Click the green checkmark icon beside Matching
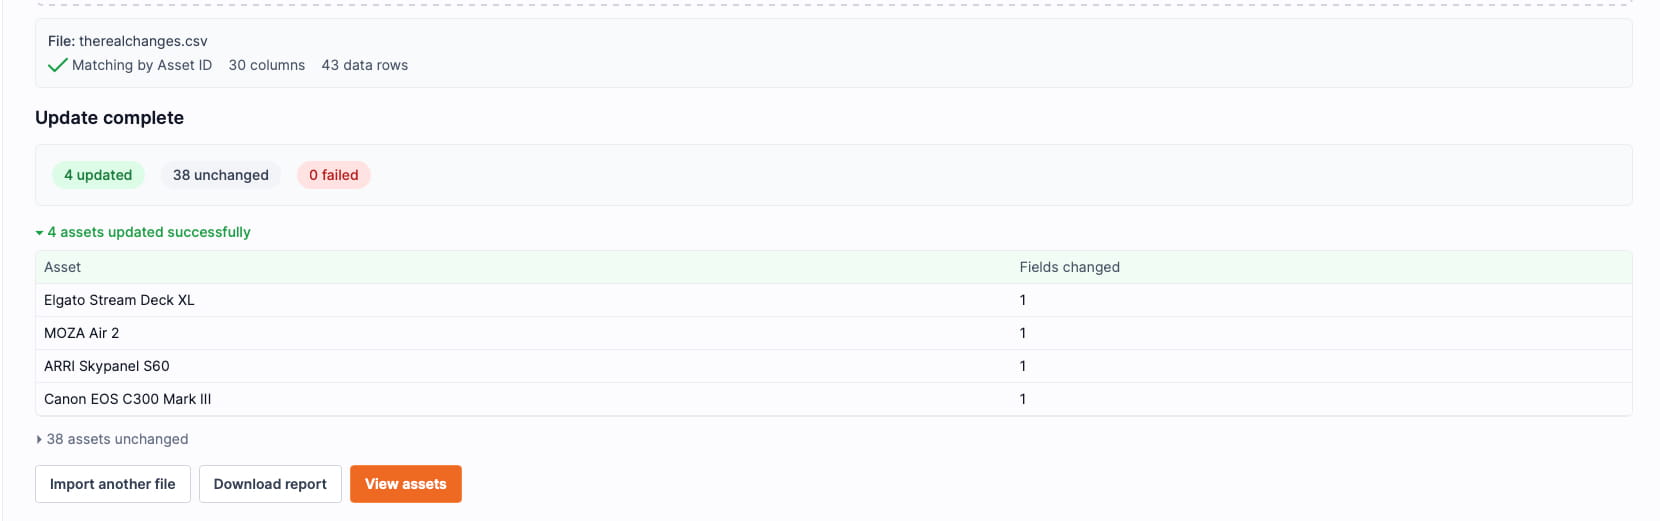This screenshot has width=1660, height=521. point(57,65)
